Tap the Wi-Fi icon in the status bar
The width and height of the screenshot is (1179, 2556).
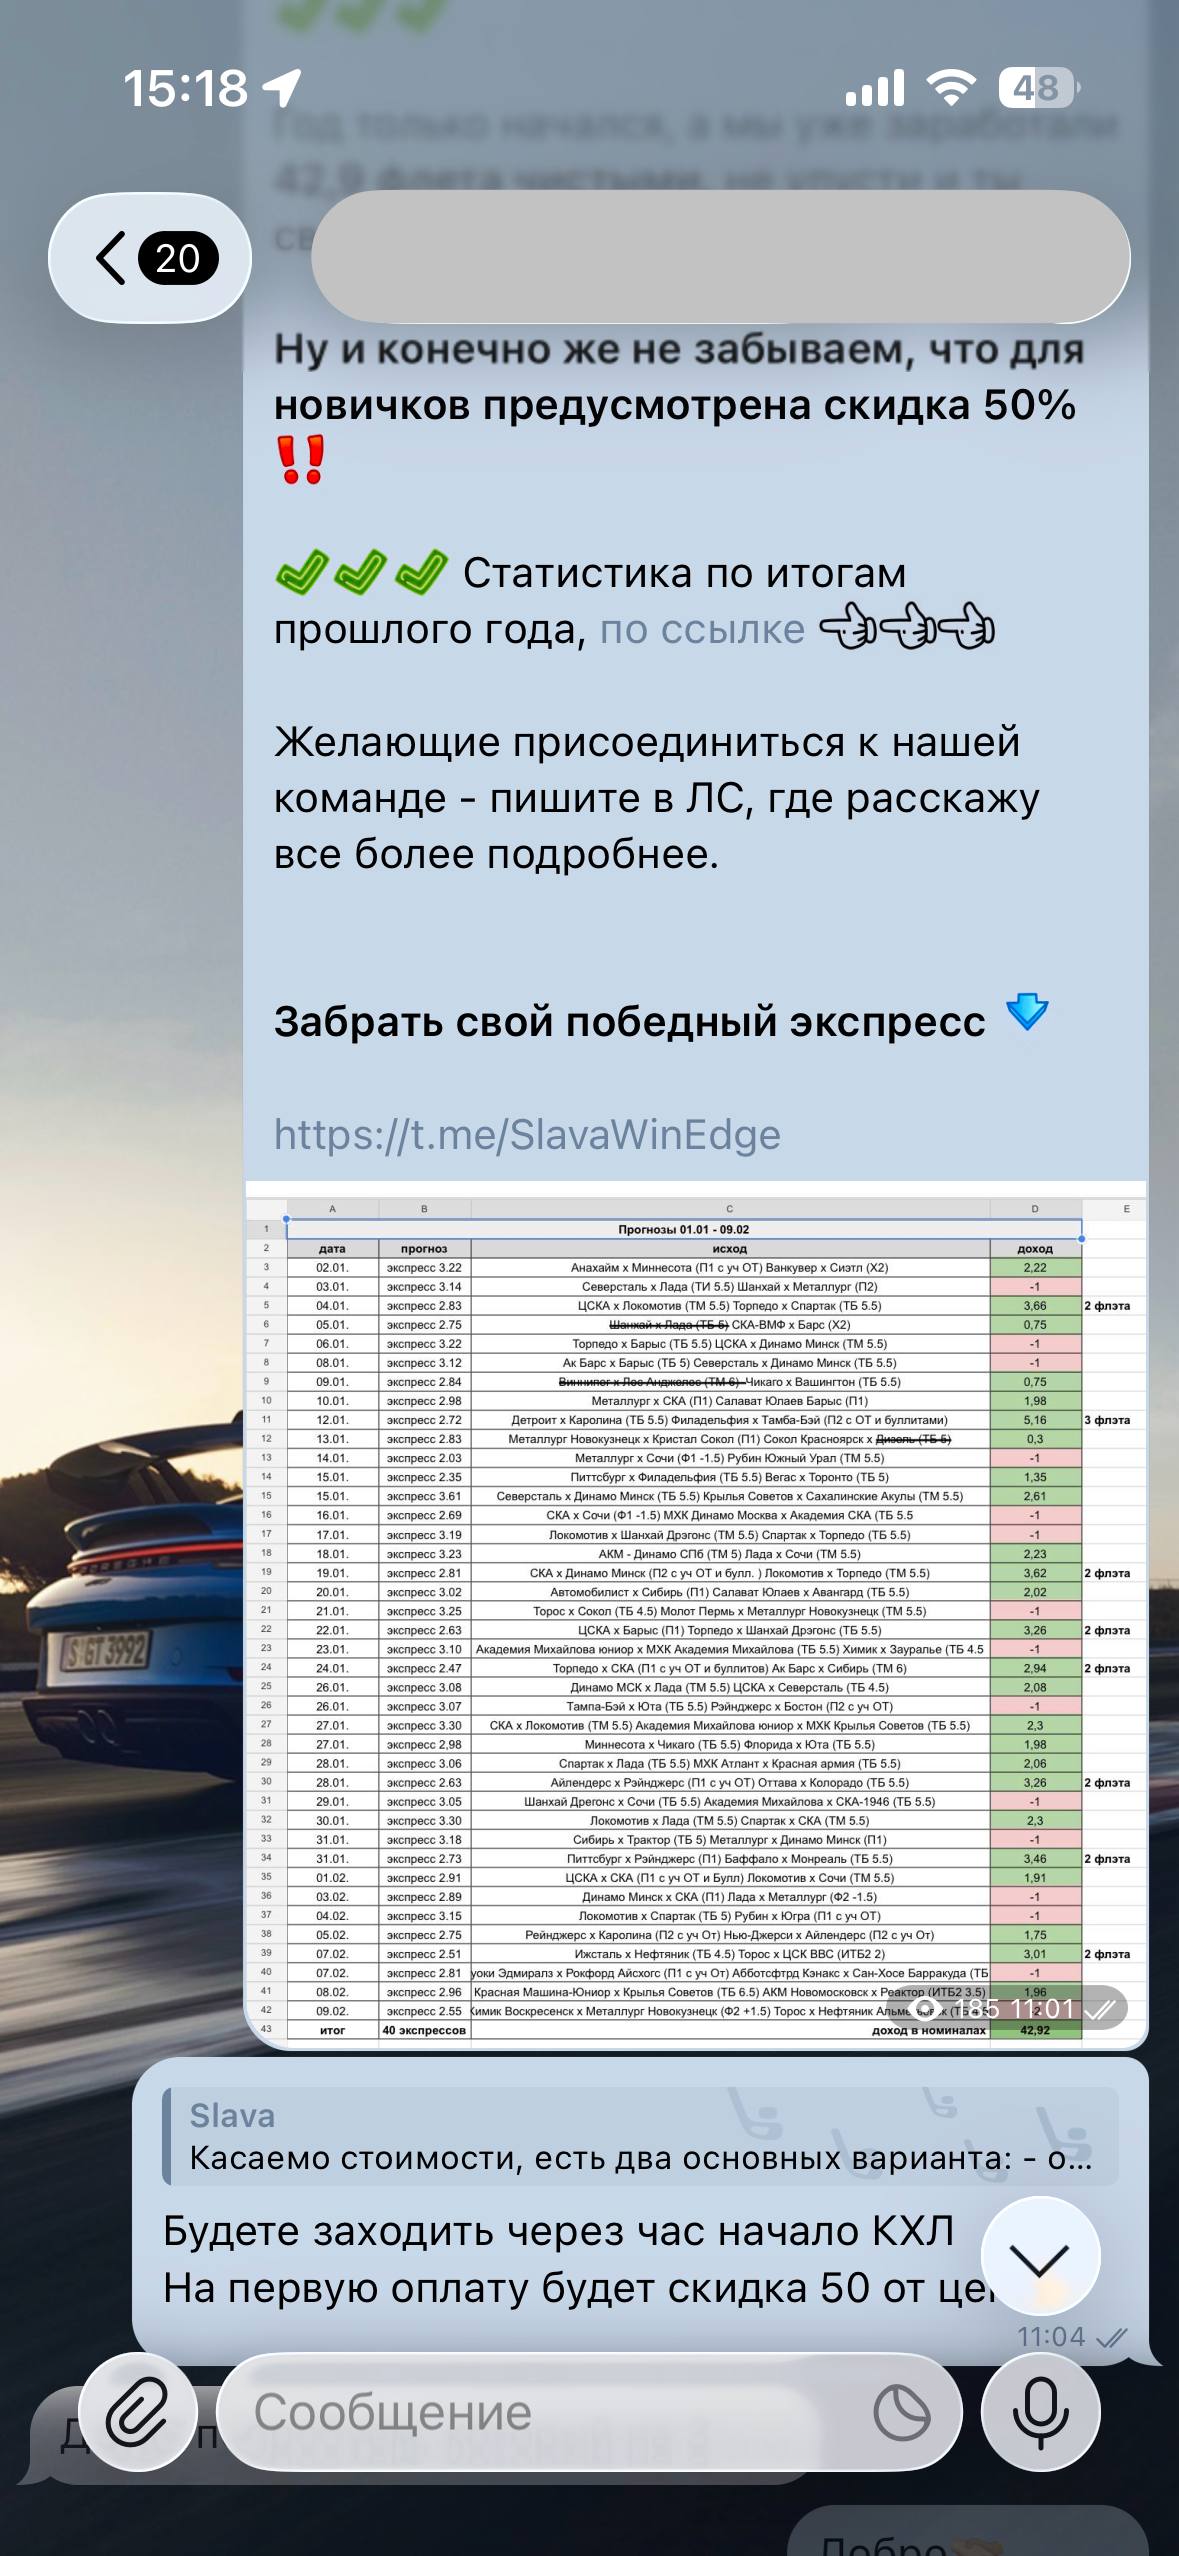pyautogui.click(x=951, y=88)
